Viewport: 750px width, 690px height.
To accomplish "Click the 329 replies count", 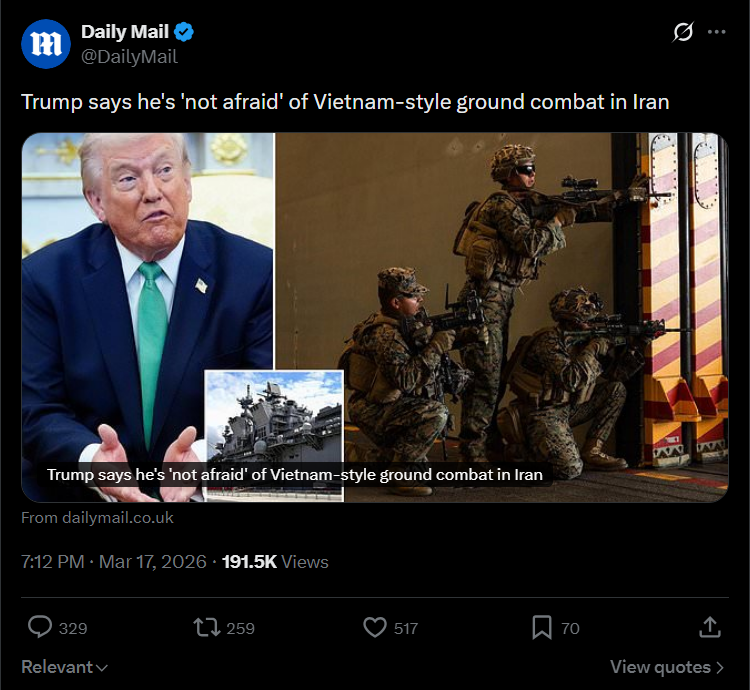I will tap(73, 628).
